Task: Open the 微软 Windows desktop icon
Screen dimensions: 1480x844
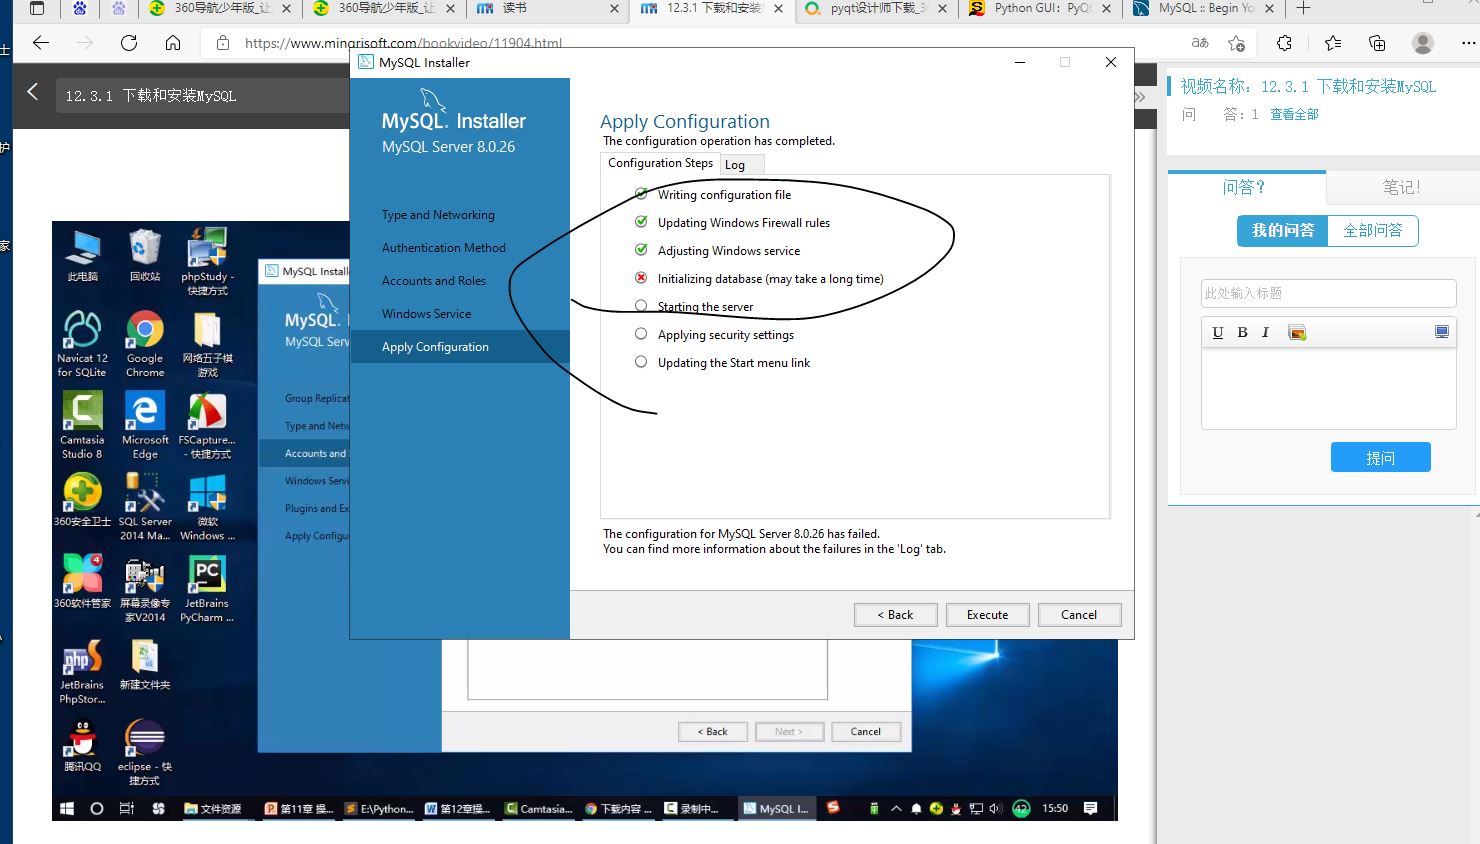Action: (x=207, y=507)
